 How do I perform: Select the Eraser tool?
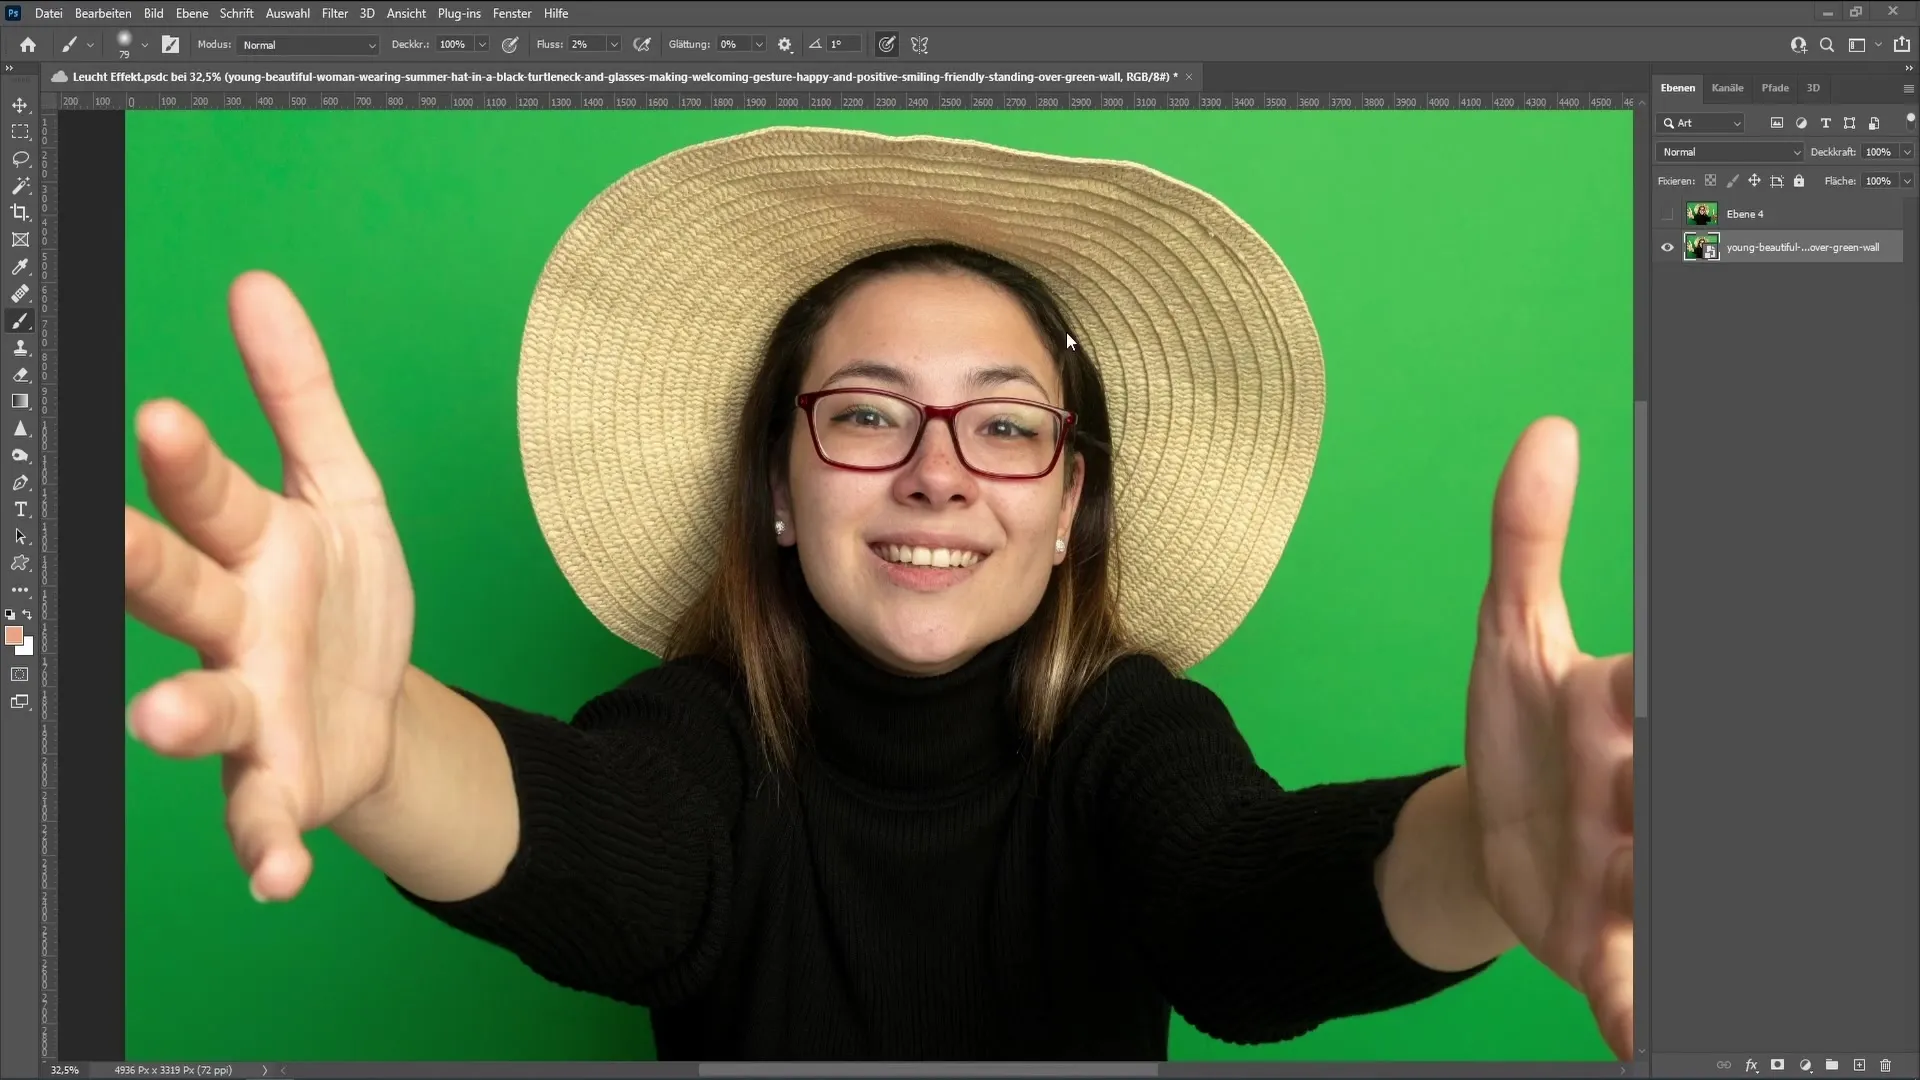20,373
